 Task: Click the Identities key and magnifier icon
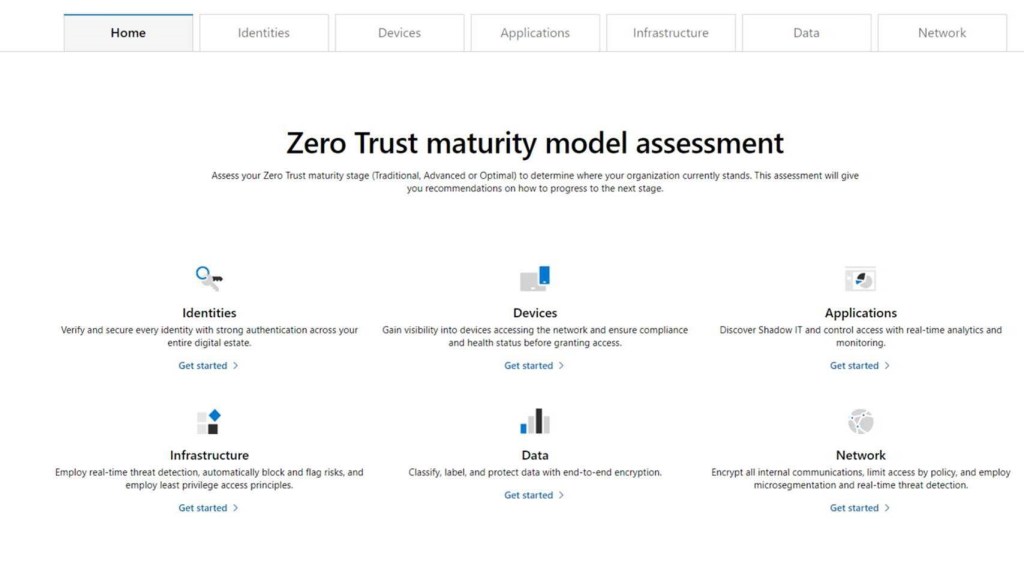click(x=209, y=278)
